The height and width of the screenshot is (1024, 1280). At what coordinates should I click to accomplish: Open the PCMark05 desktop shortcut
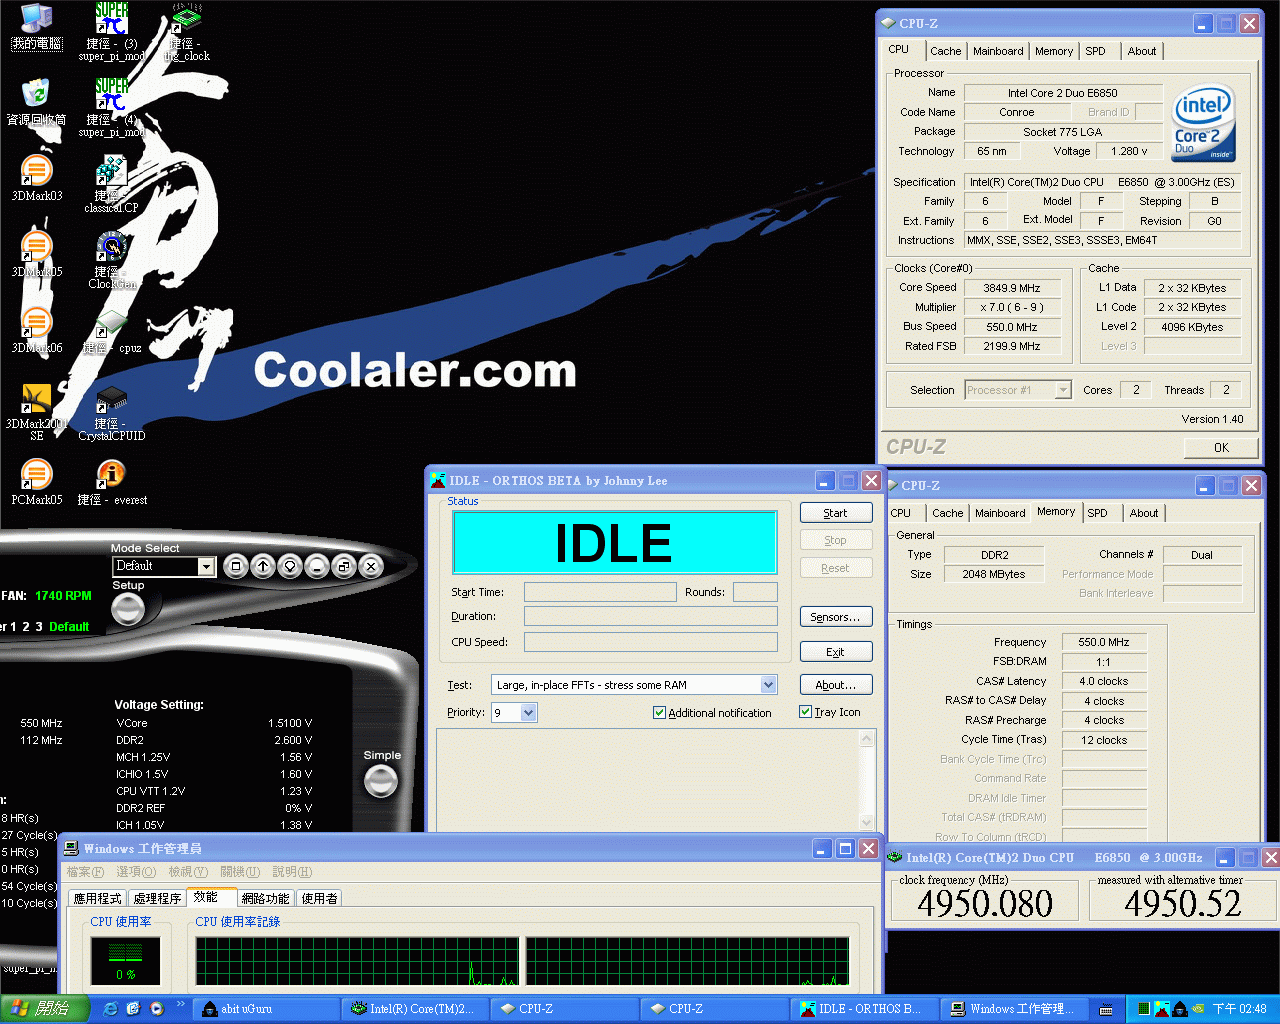(36, 482)
